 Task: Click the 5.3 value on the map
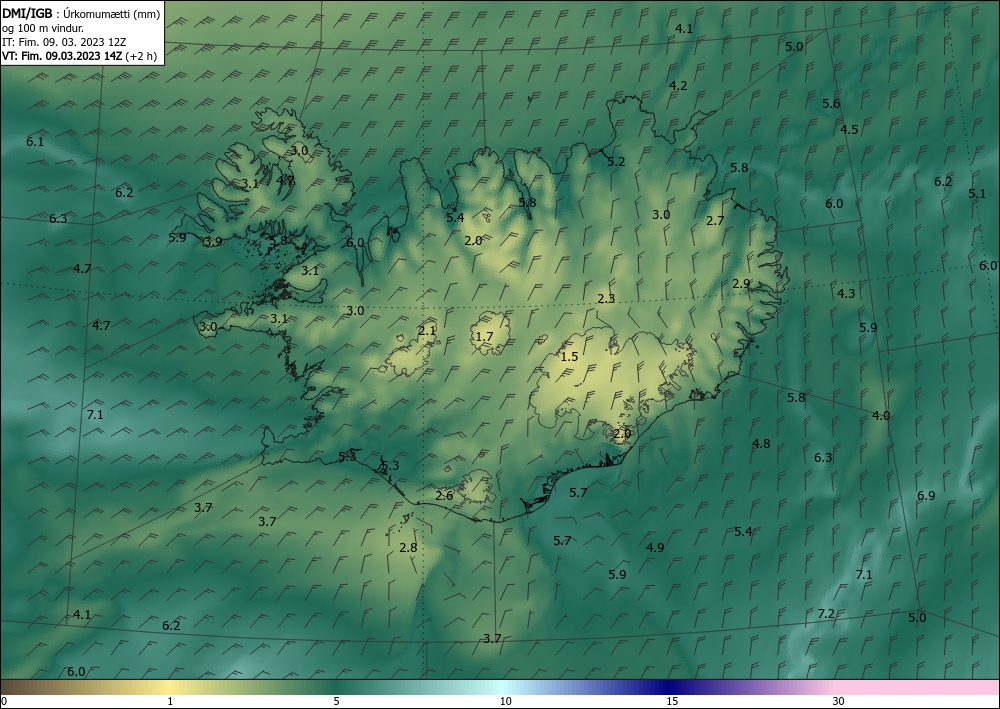coord(390,465)
